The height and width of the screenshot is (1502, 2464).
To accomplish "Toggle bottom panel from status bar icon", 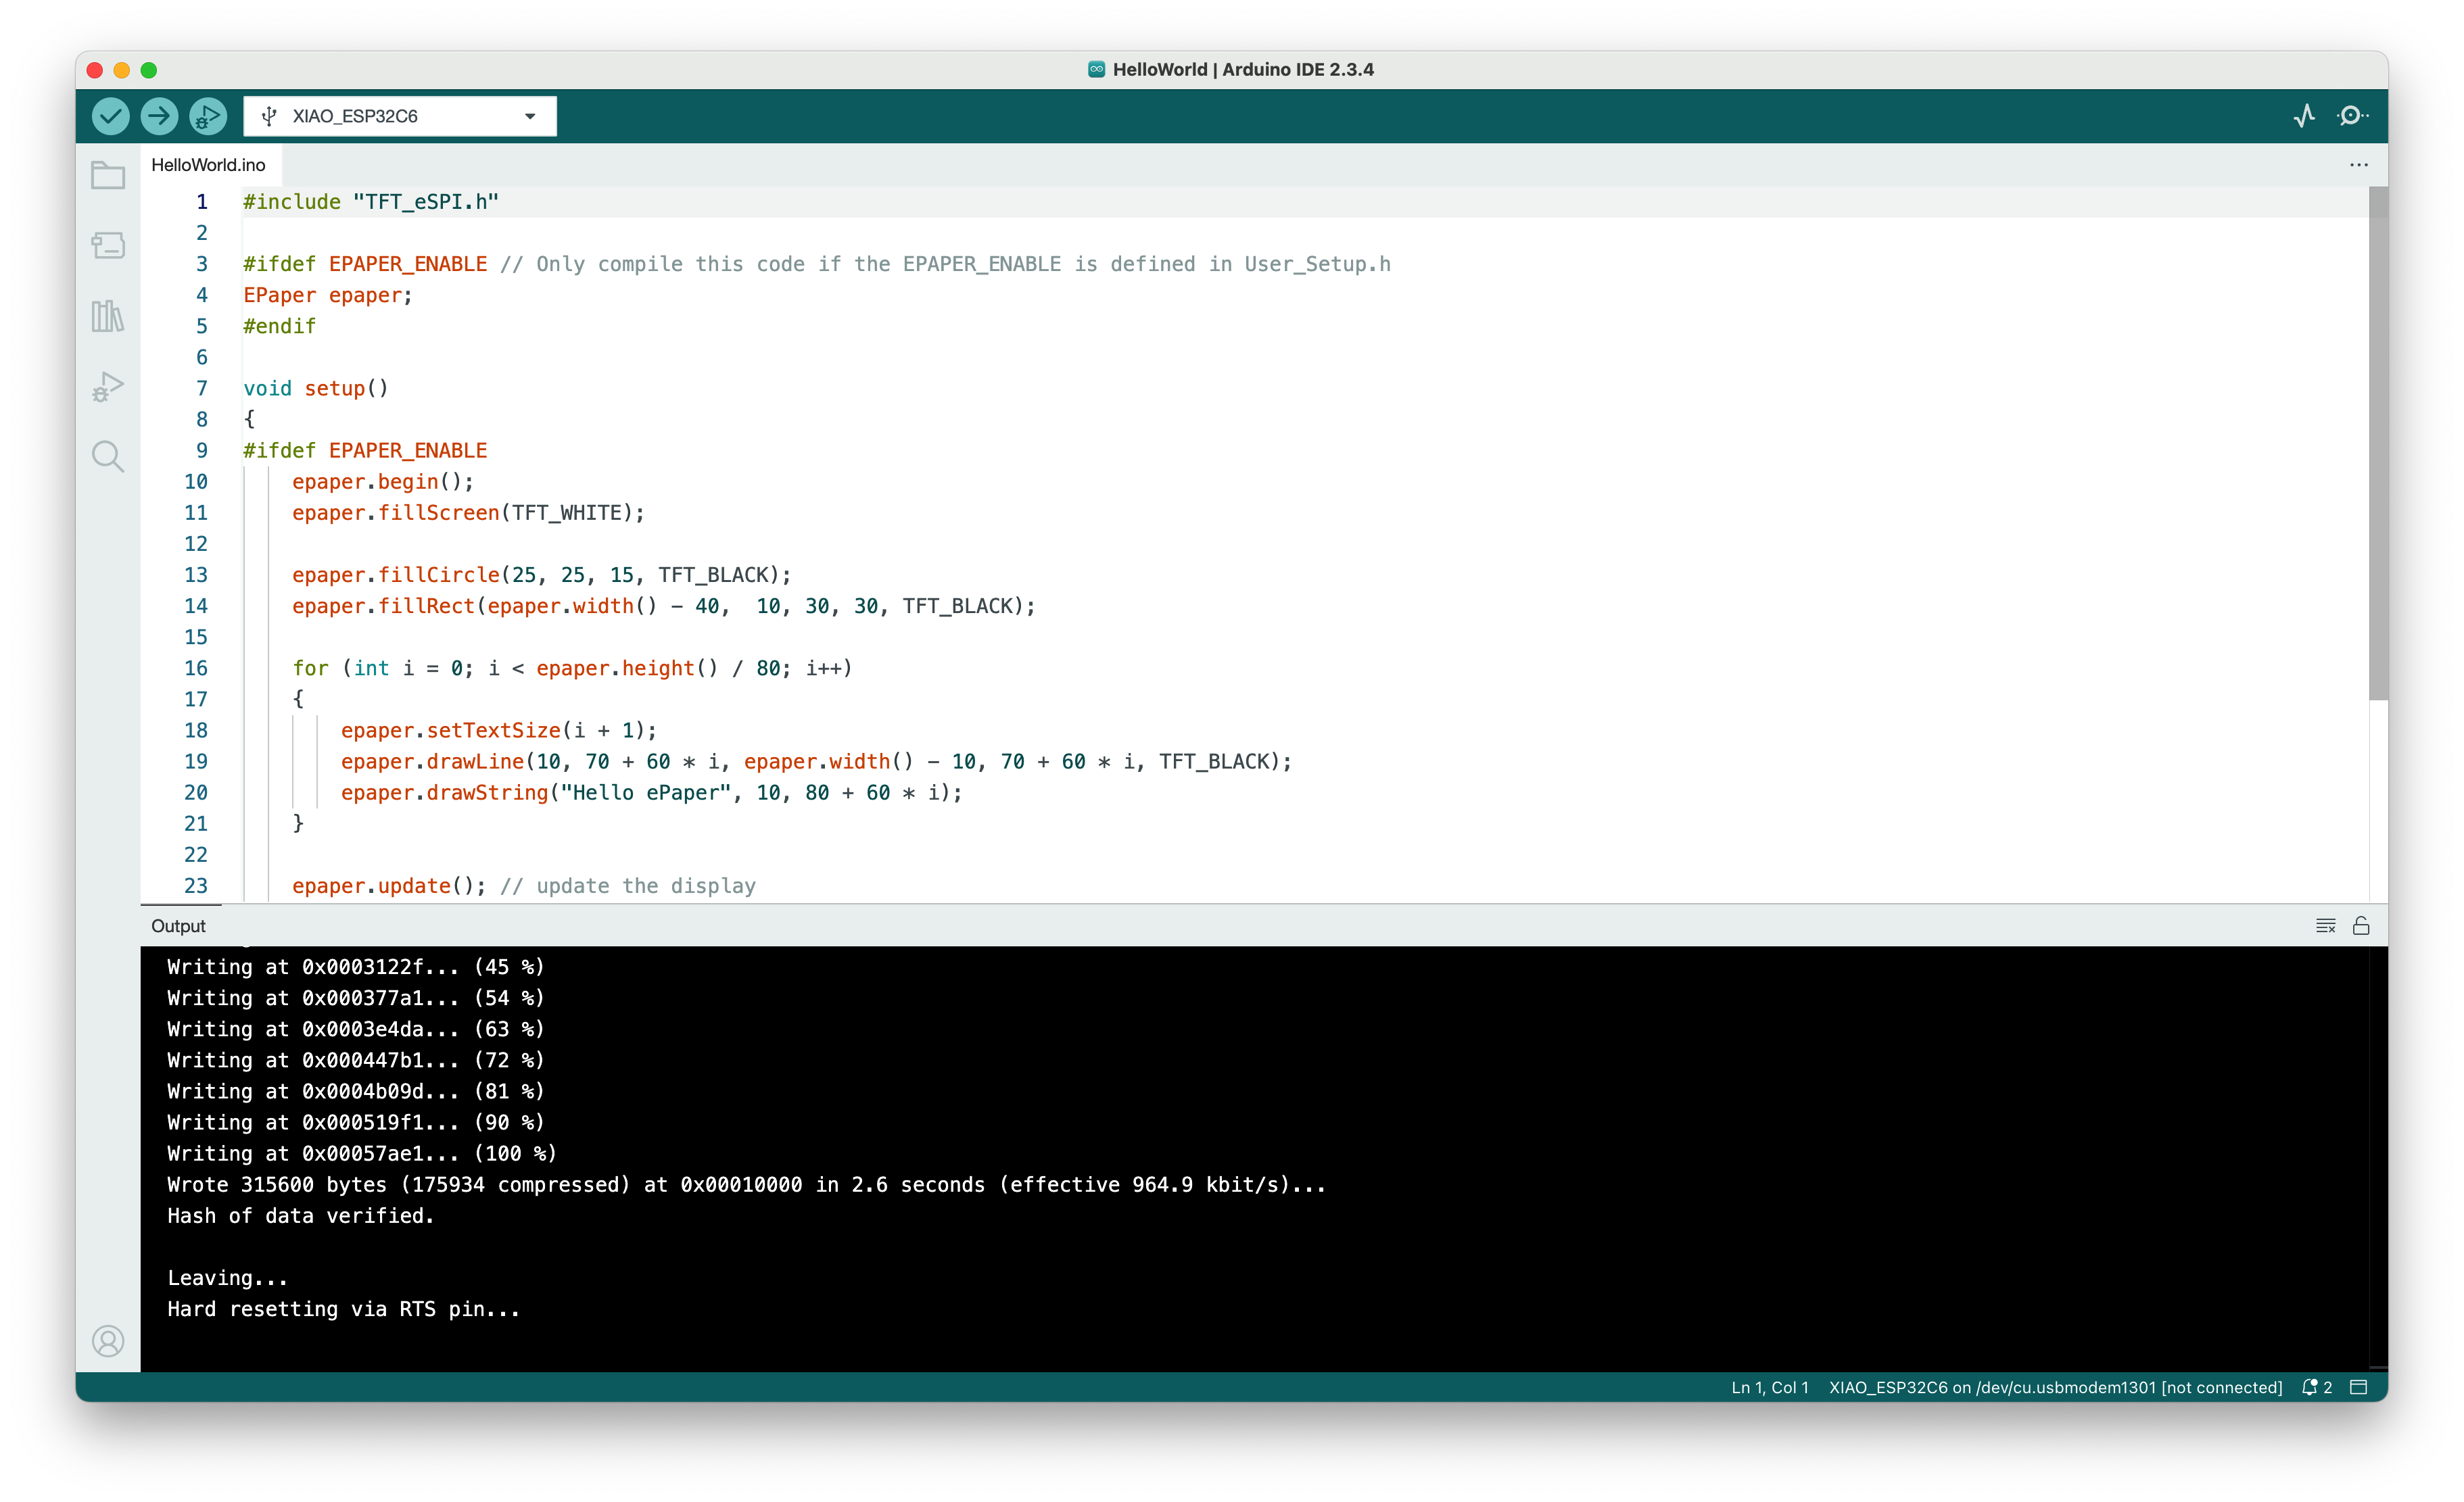I will [2358, 1387].
